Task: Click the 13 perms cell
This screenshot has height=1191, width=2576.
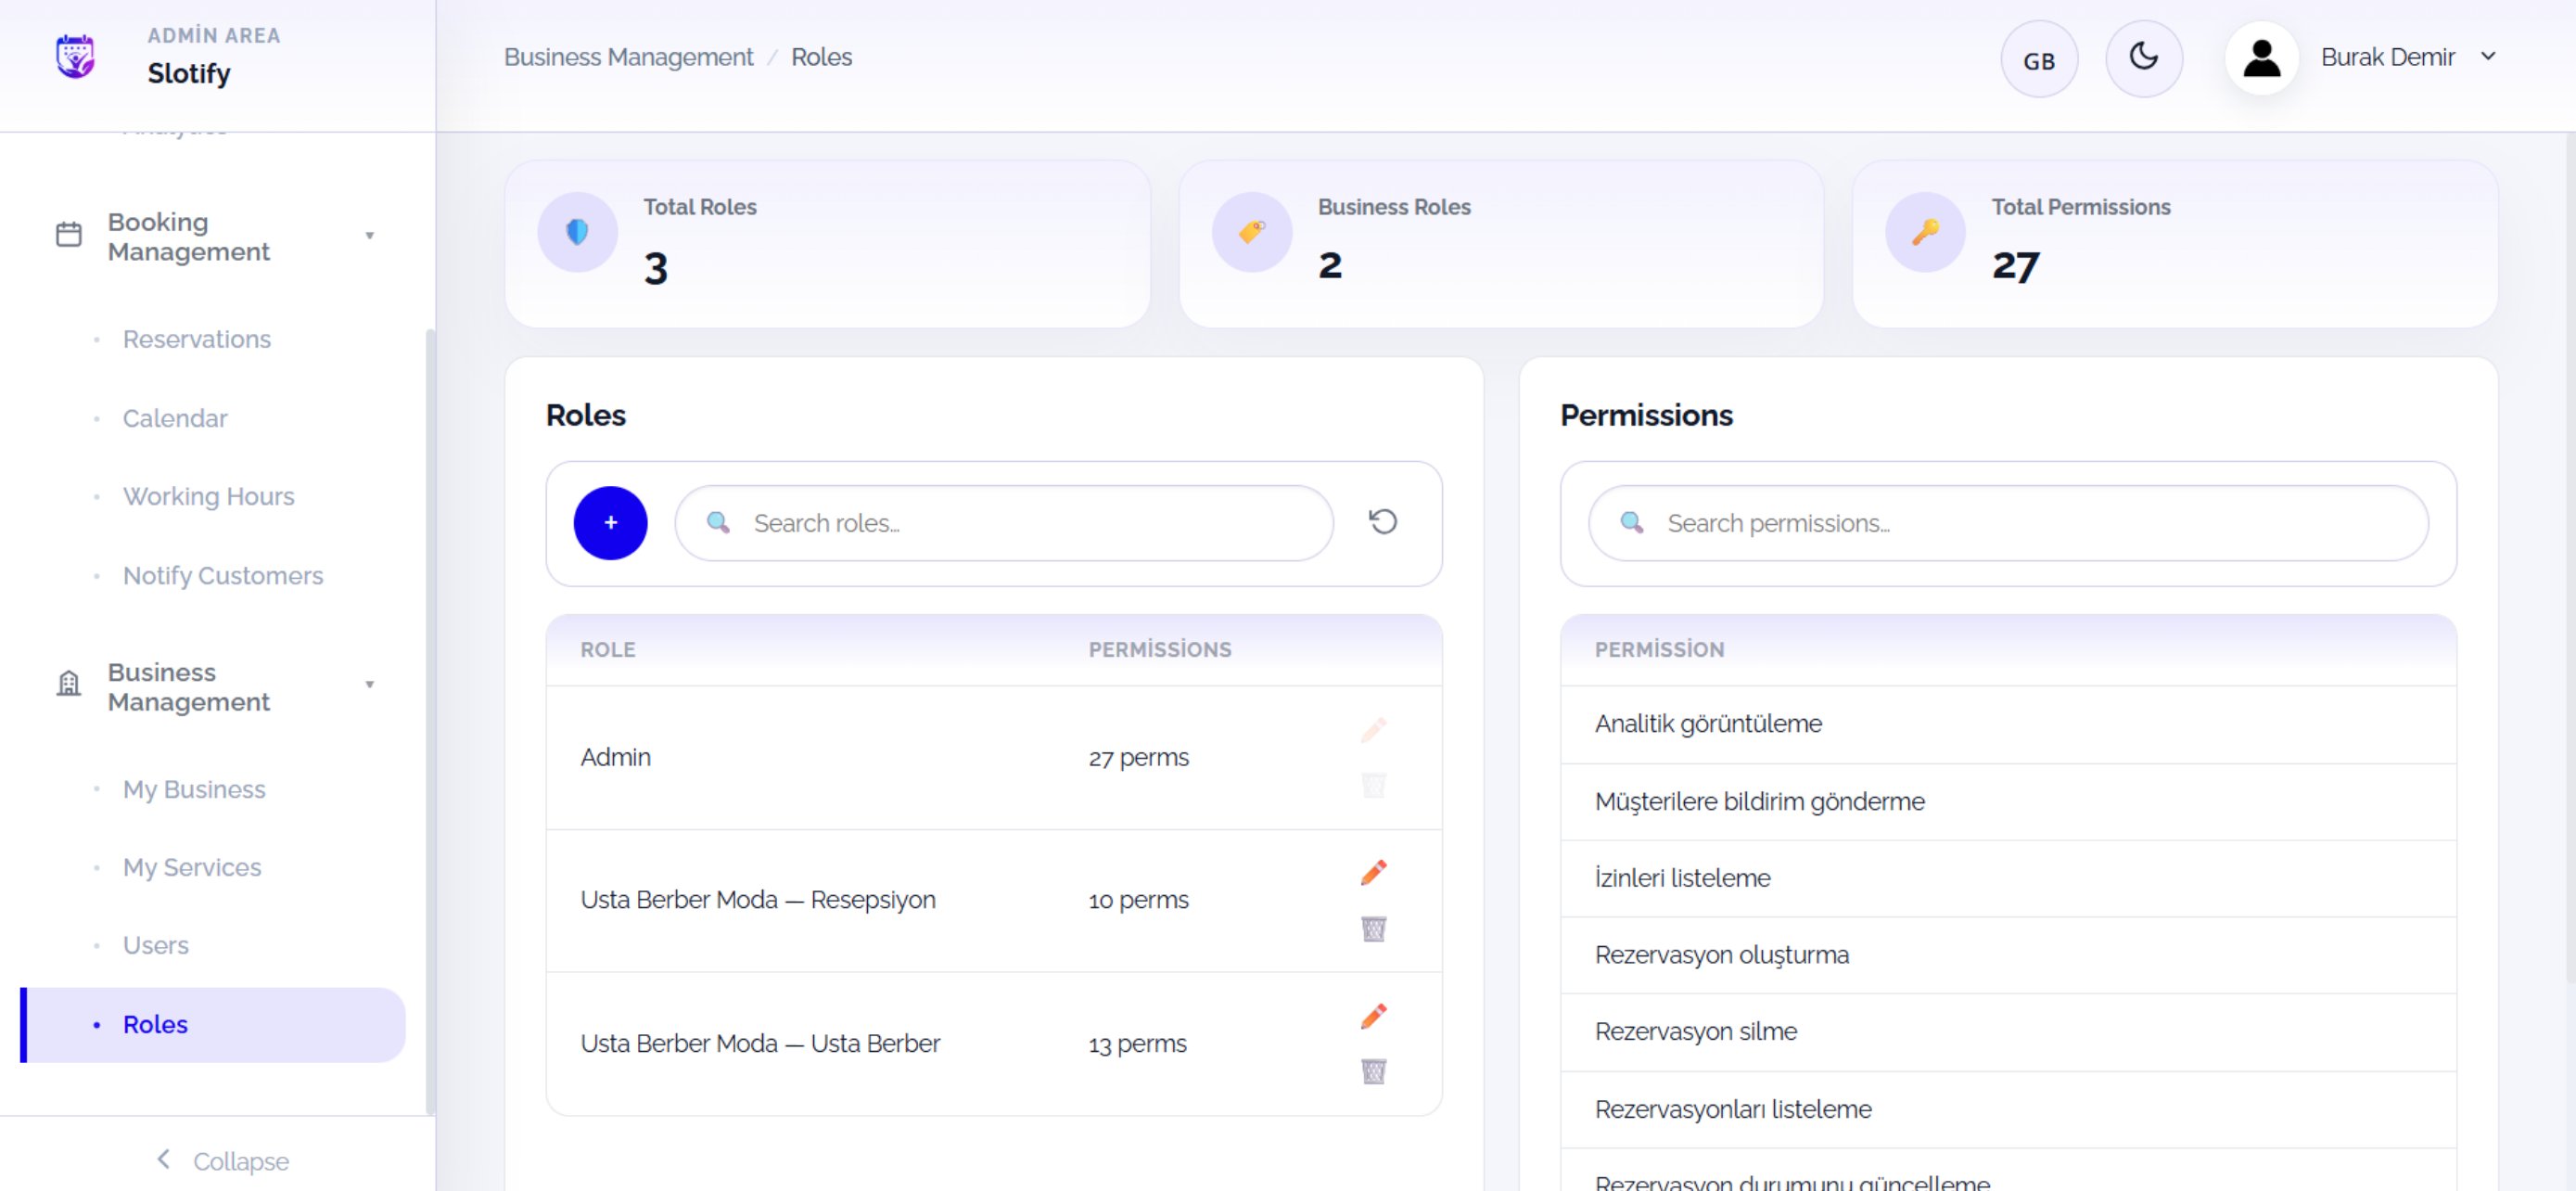Action: click(x=1137, y=1044)
